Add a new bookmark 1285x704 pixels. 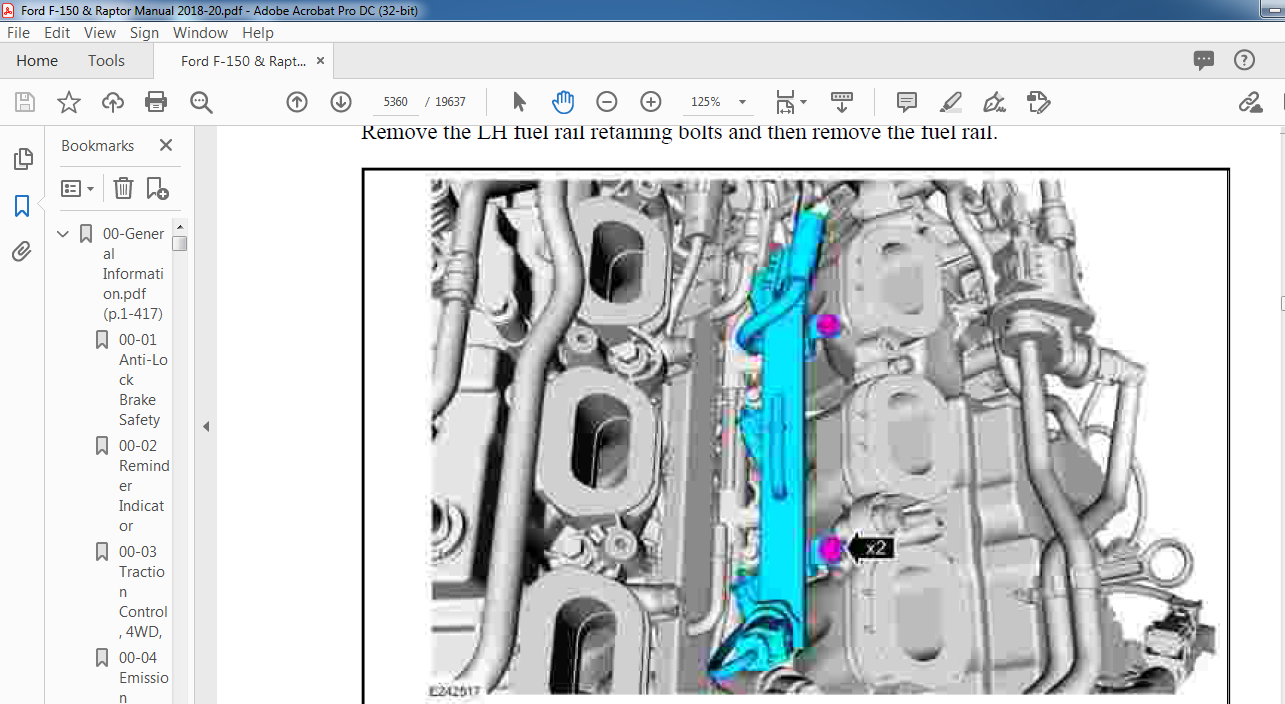[x=157, y=188]
